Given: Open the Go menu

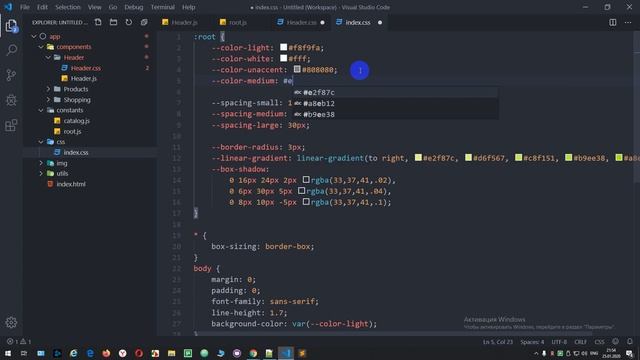Looking at the screenshot, I should [x=113, y=7].
